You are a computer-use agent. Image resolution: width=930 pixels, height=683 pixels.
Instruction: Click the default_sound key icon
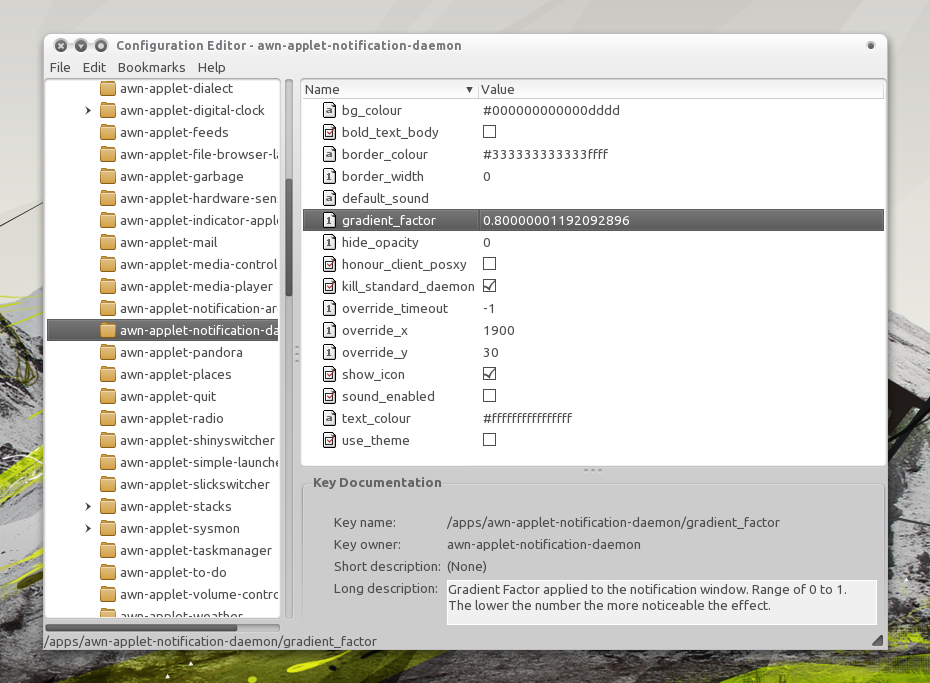click(x=329, y=198)
